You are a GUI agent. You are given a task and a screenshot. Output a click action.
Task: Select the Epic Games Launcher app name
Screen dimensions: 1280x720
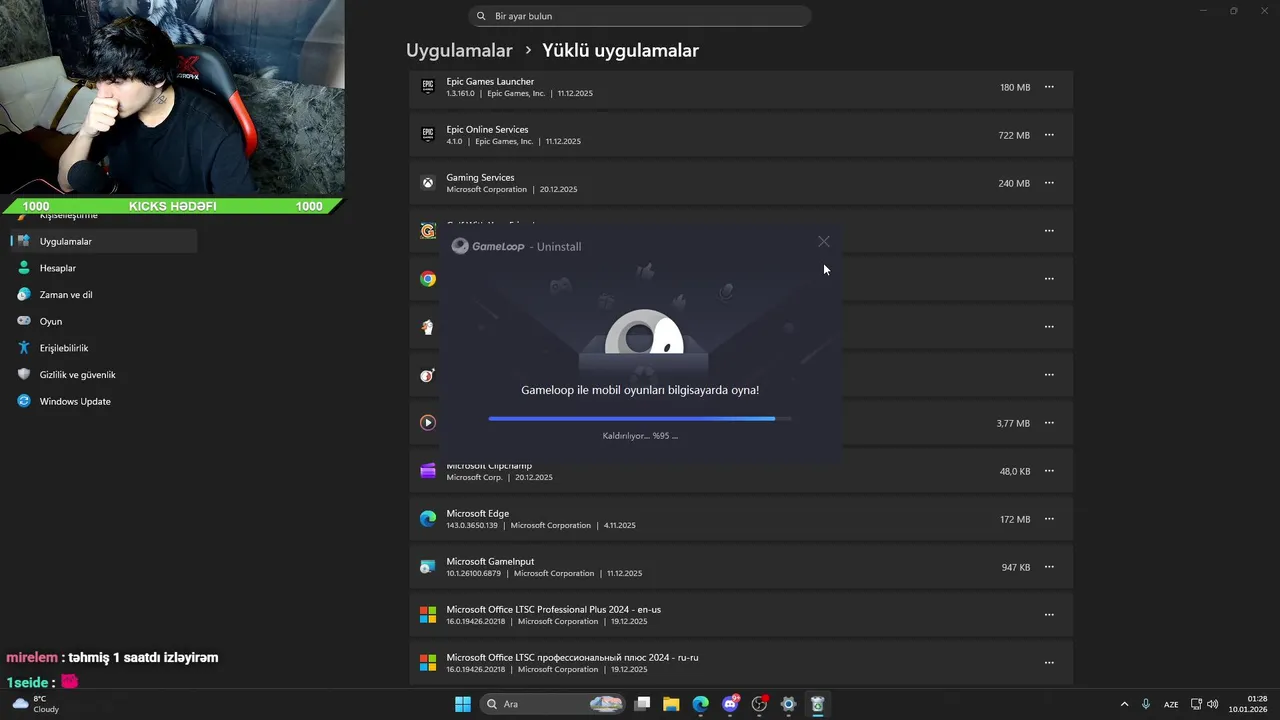click(x=490, y=81)
